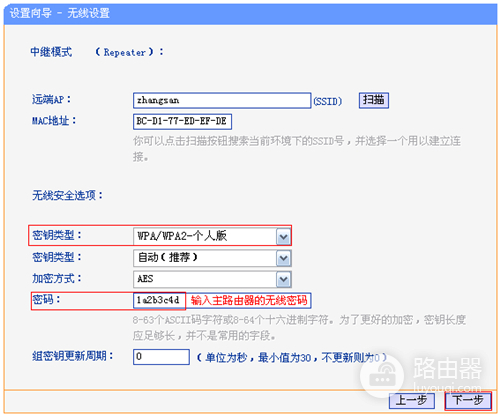Click the 8-63个ASCII码字符 password hint text
The height and width of the screenshot is (416, 500).
[x=299, y=327]
